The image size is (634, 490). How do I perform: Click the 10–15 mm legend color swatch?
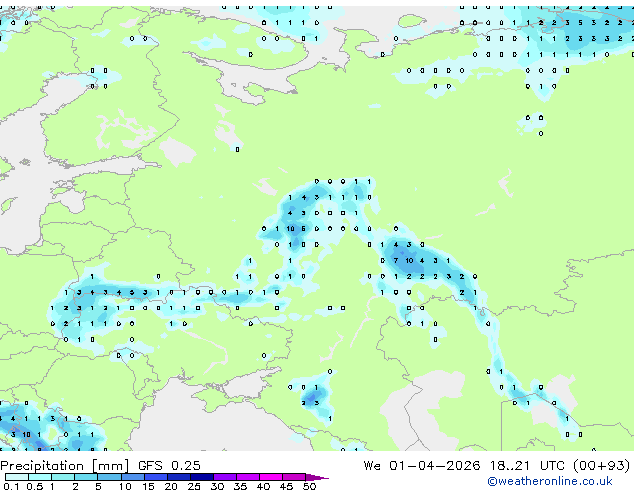(x=133, y=477)
